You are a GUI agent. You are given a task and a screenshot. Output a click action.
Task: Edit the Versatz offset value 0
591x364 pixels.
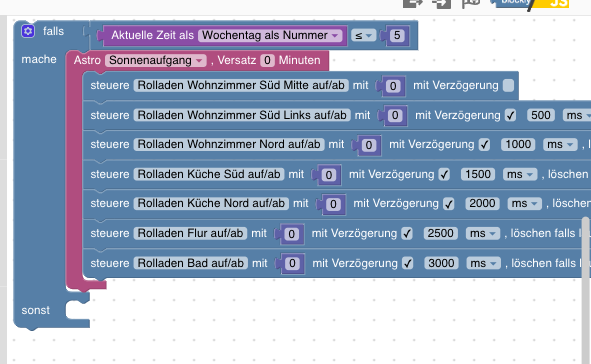(267, 60)
